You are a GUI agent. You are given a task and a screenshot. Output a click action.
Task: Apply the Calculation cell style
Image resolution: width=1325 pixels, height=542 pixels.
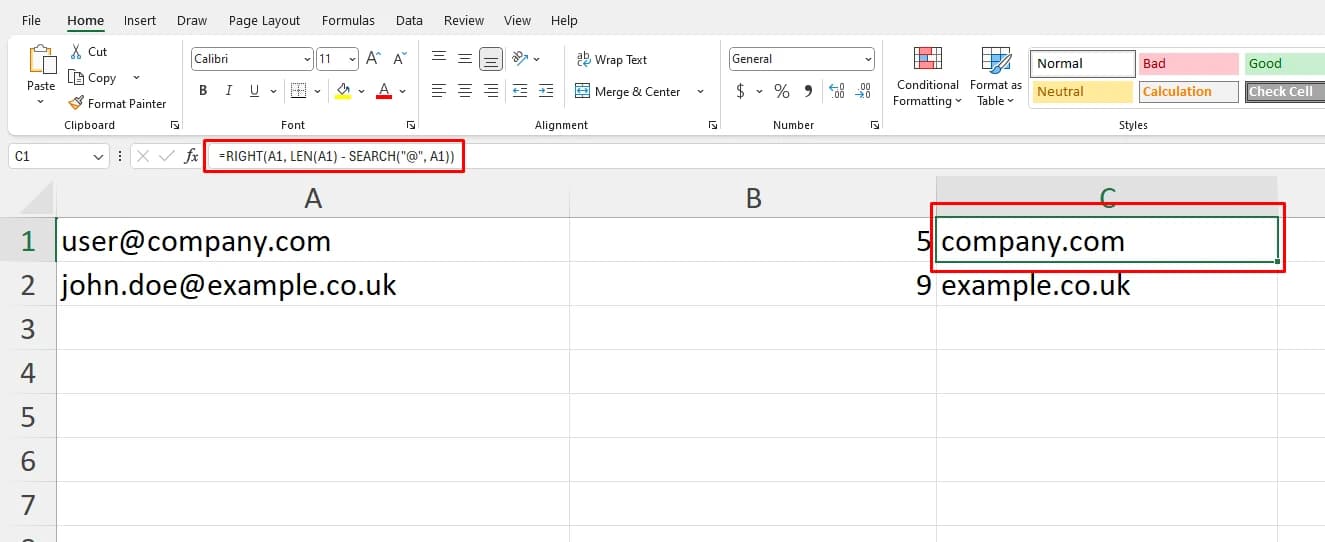click(x=1188, y=91)
